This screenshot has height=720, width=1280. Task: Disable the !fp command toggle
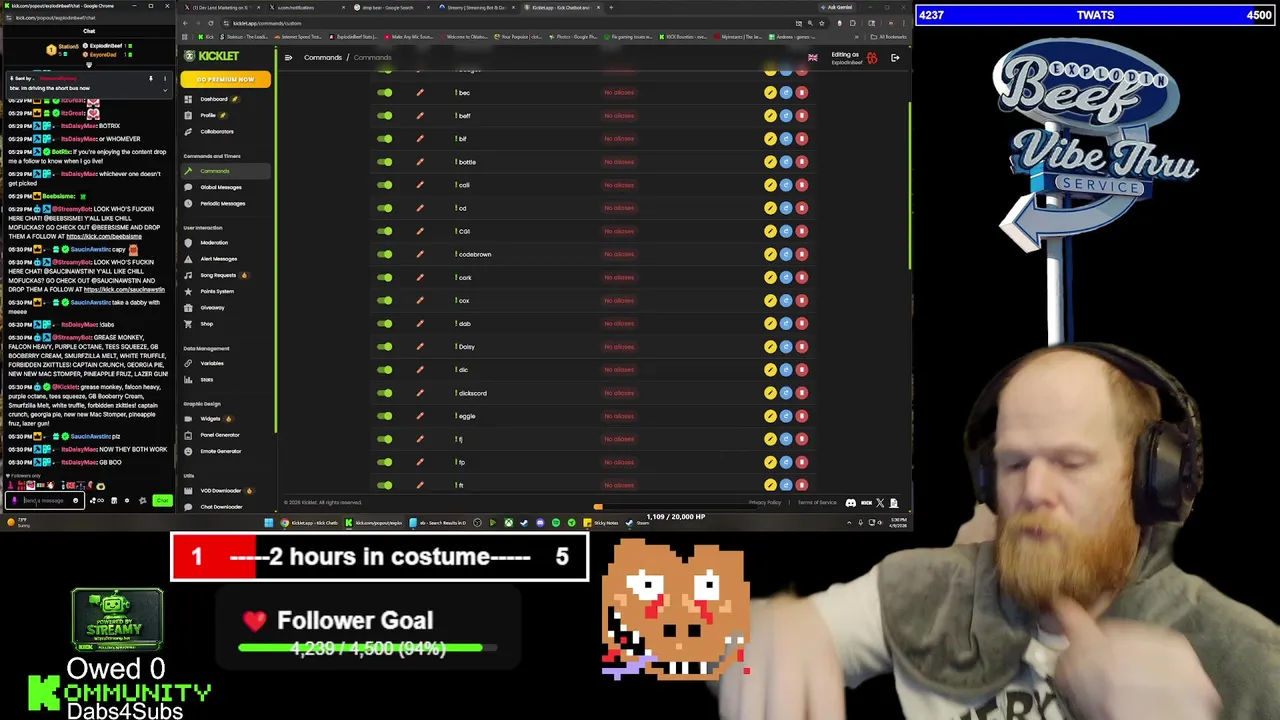[384, 462]
